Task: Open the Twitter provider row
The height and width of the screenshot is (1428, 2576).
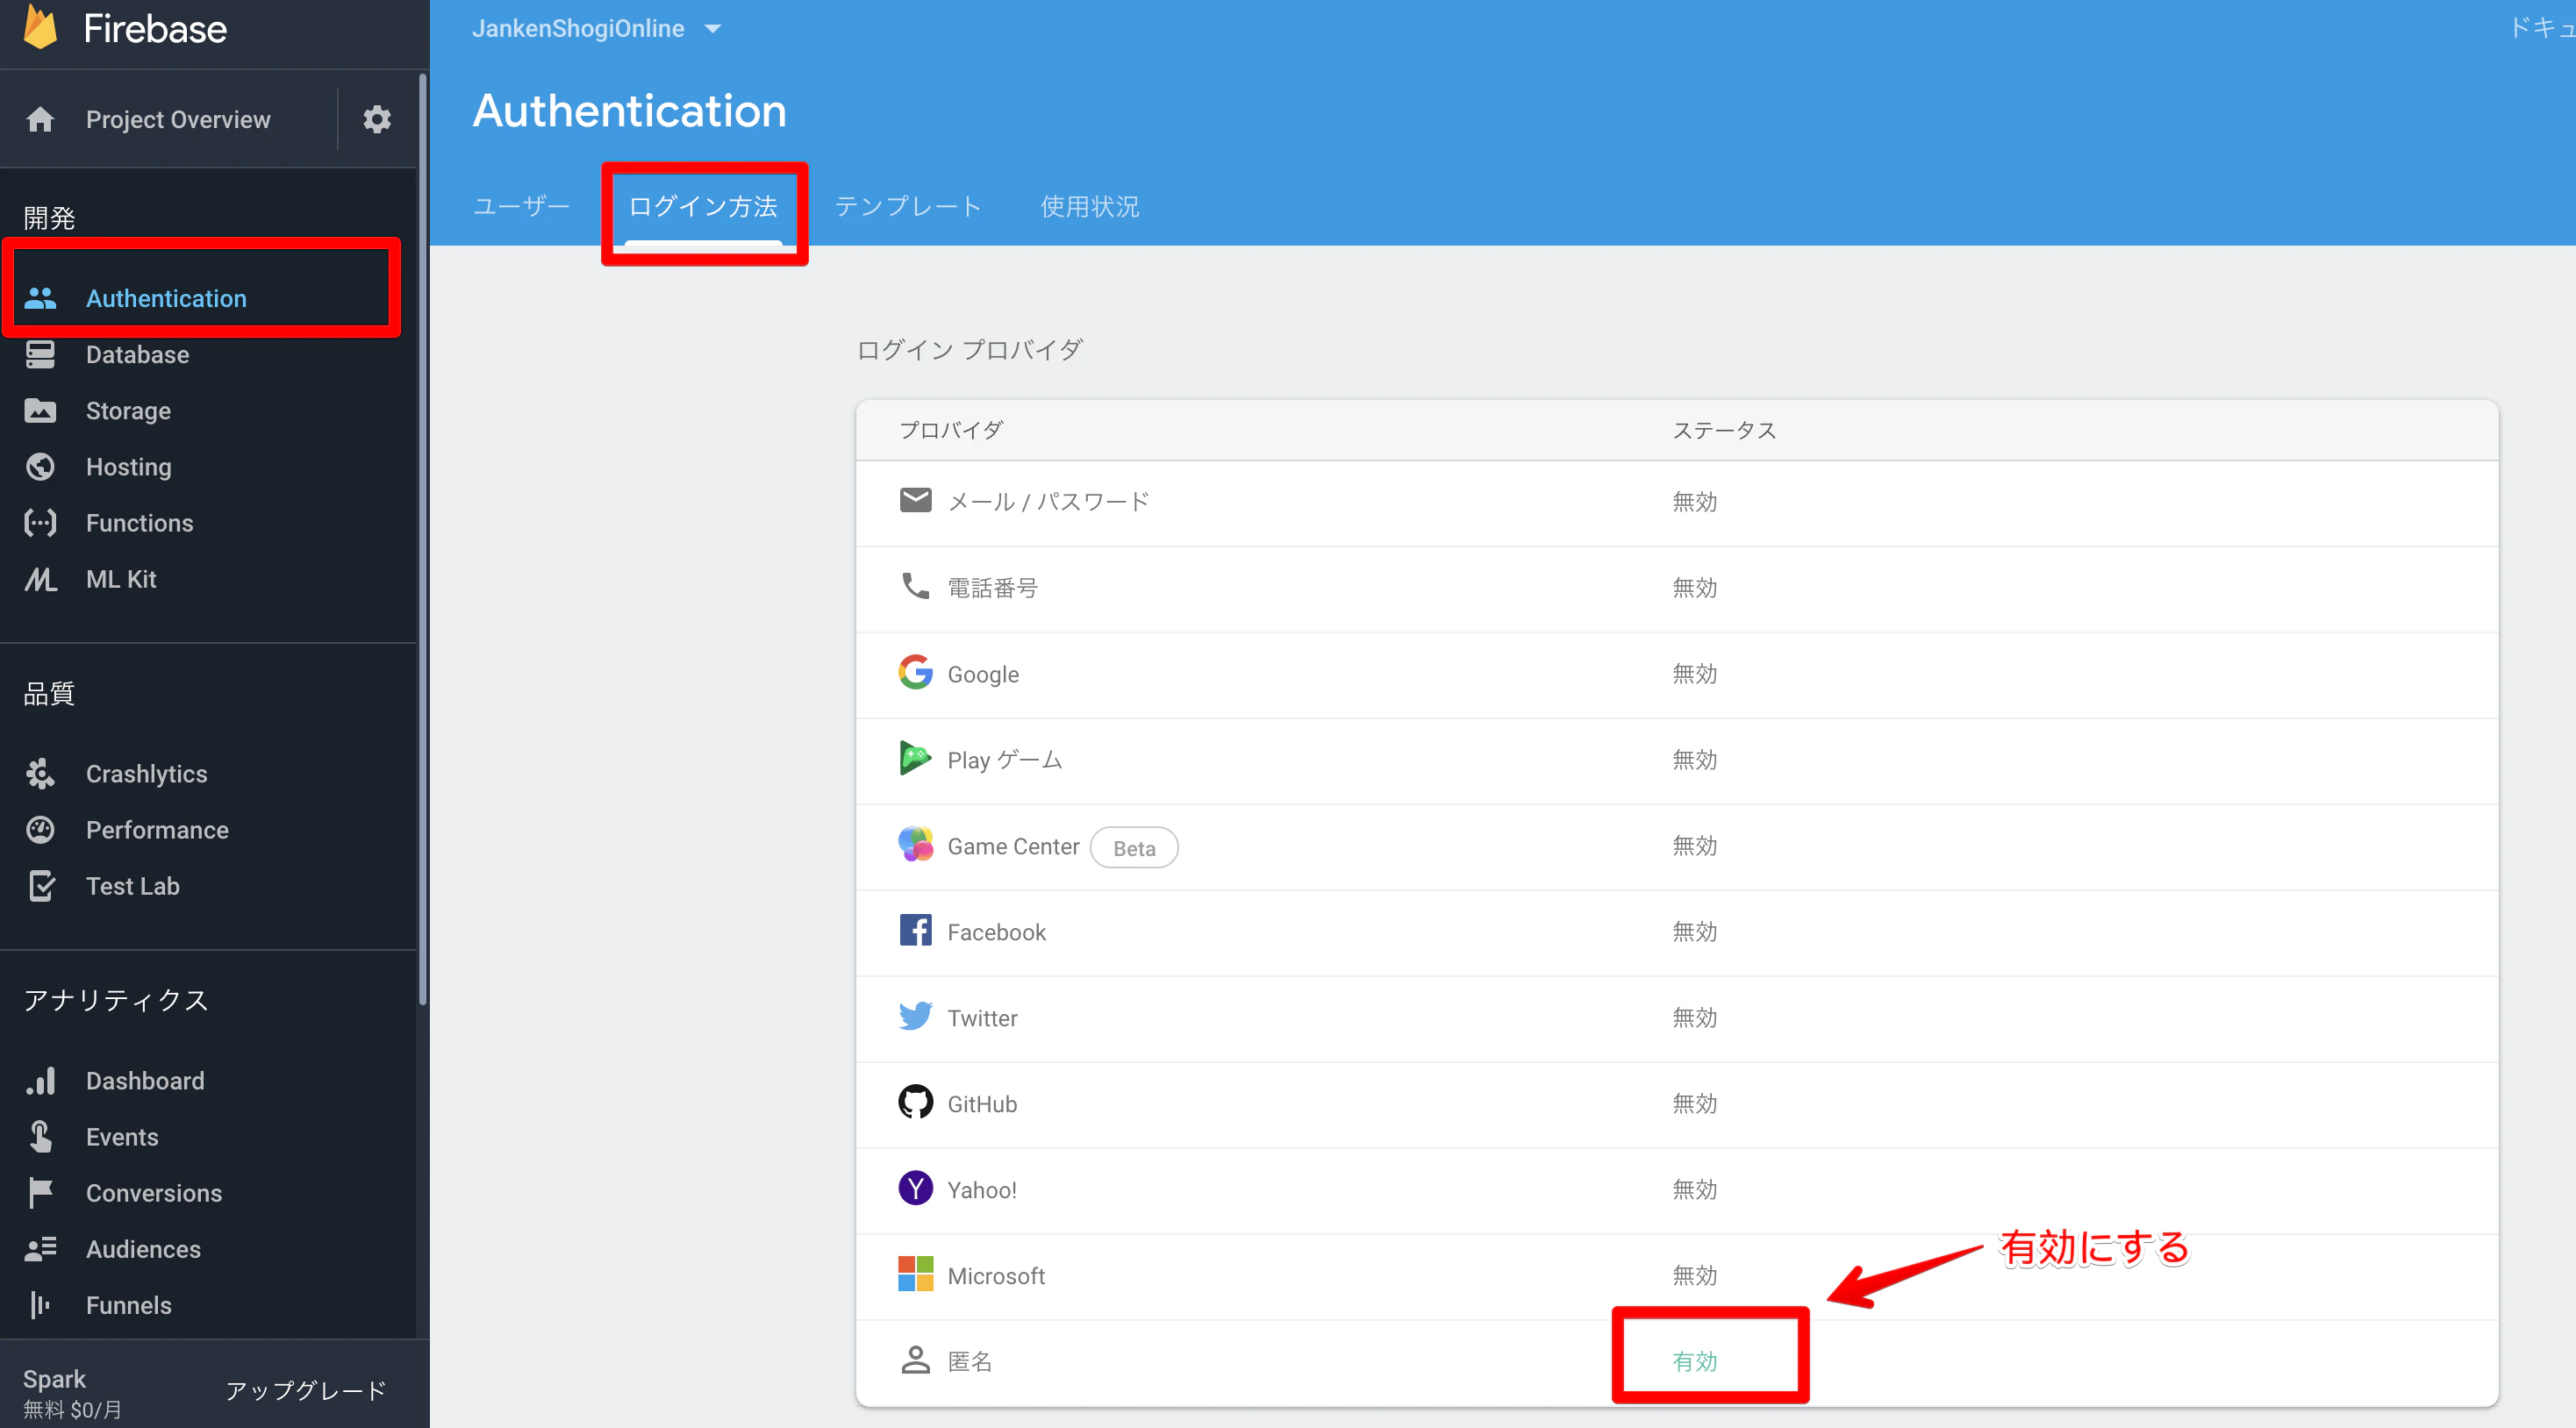Action: [x=1677, y=1018]
